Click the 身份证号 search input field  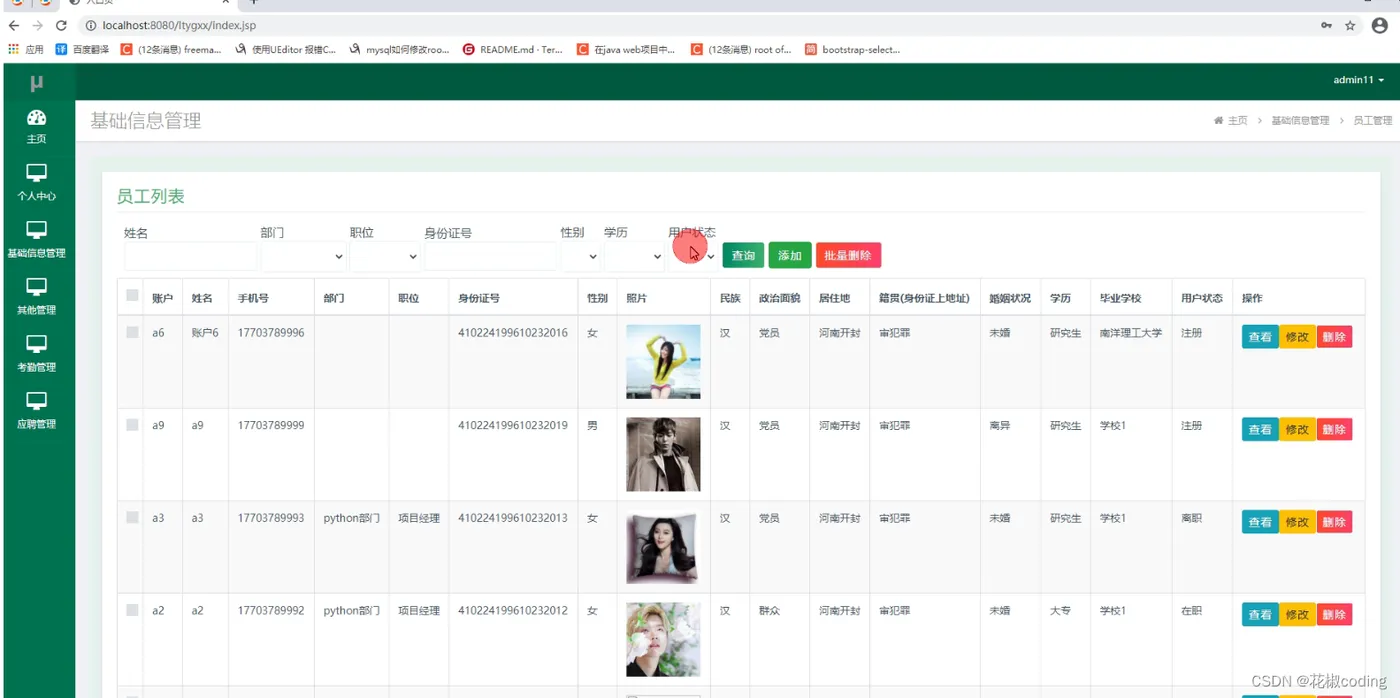click(490, 256)
